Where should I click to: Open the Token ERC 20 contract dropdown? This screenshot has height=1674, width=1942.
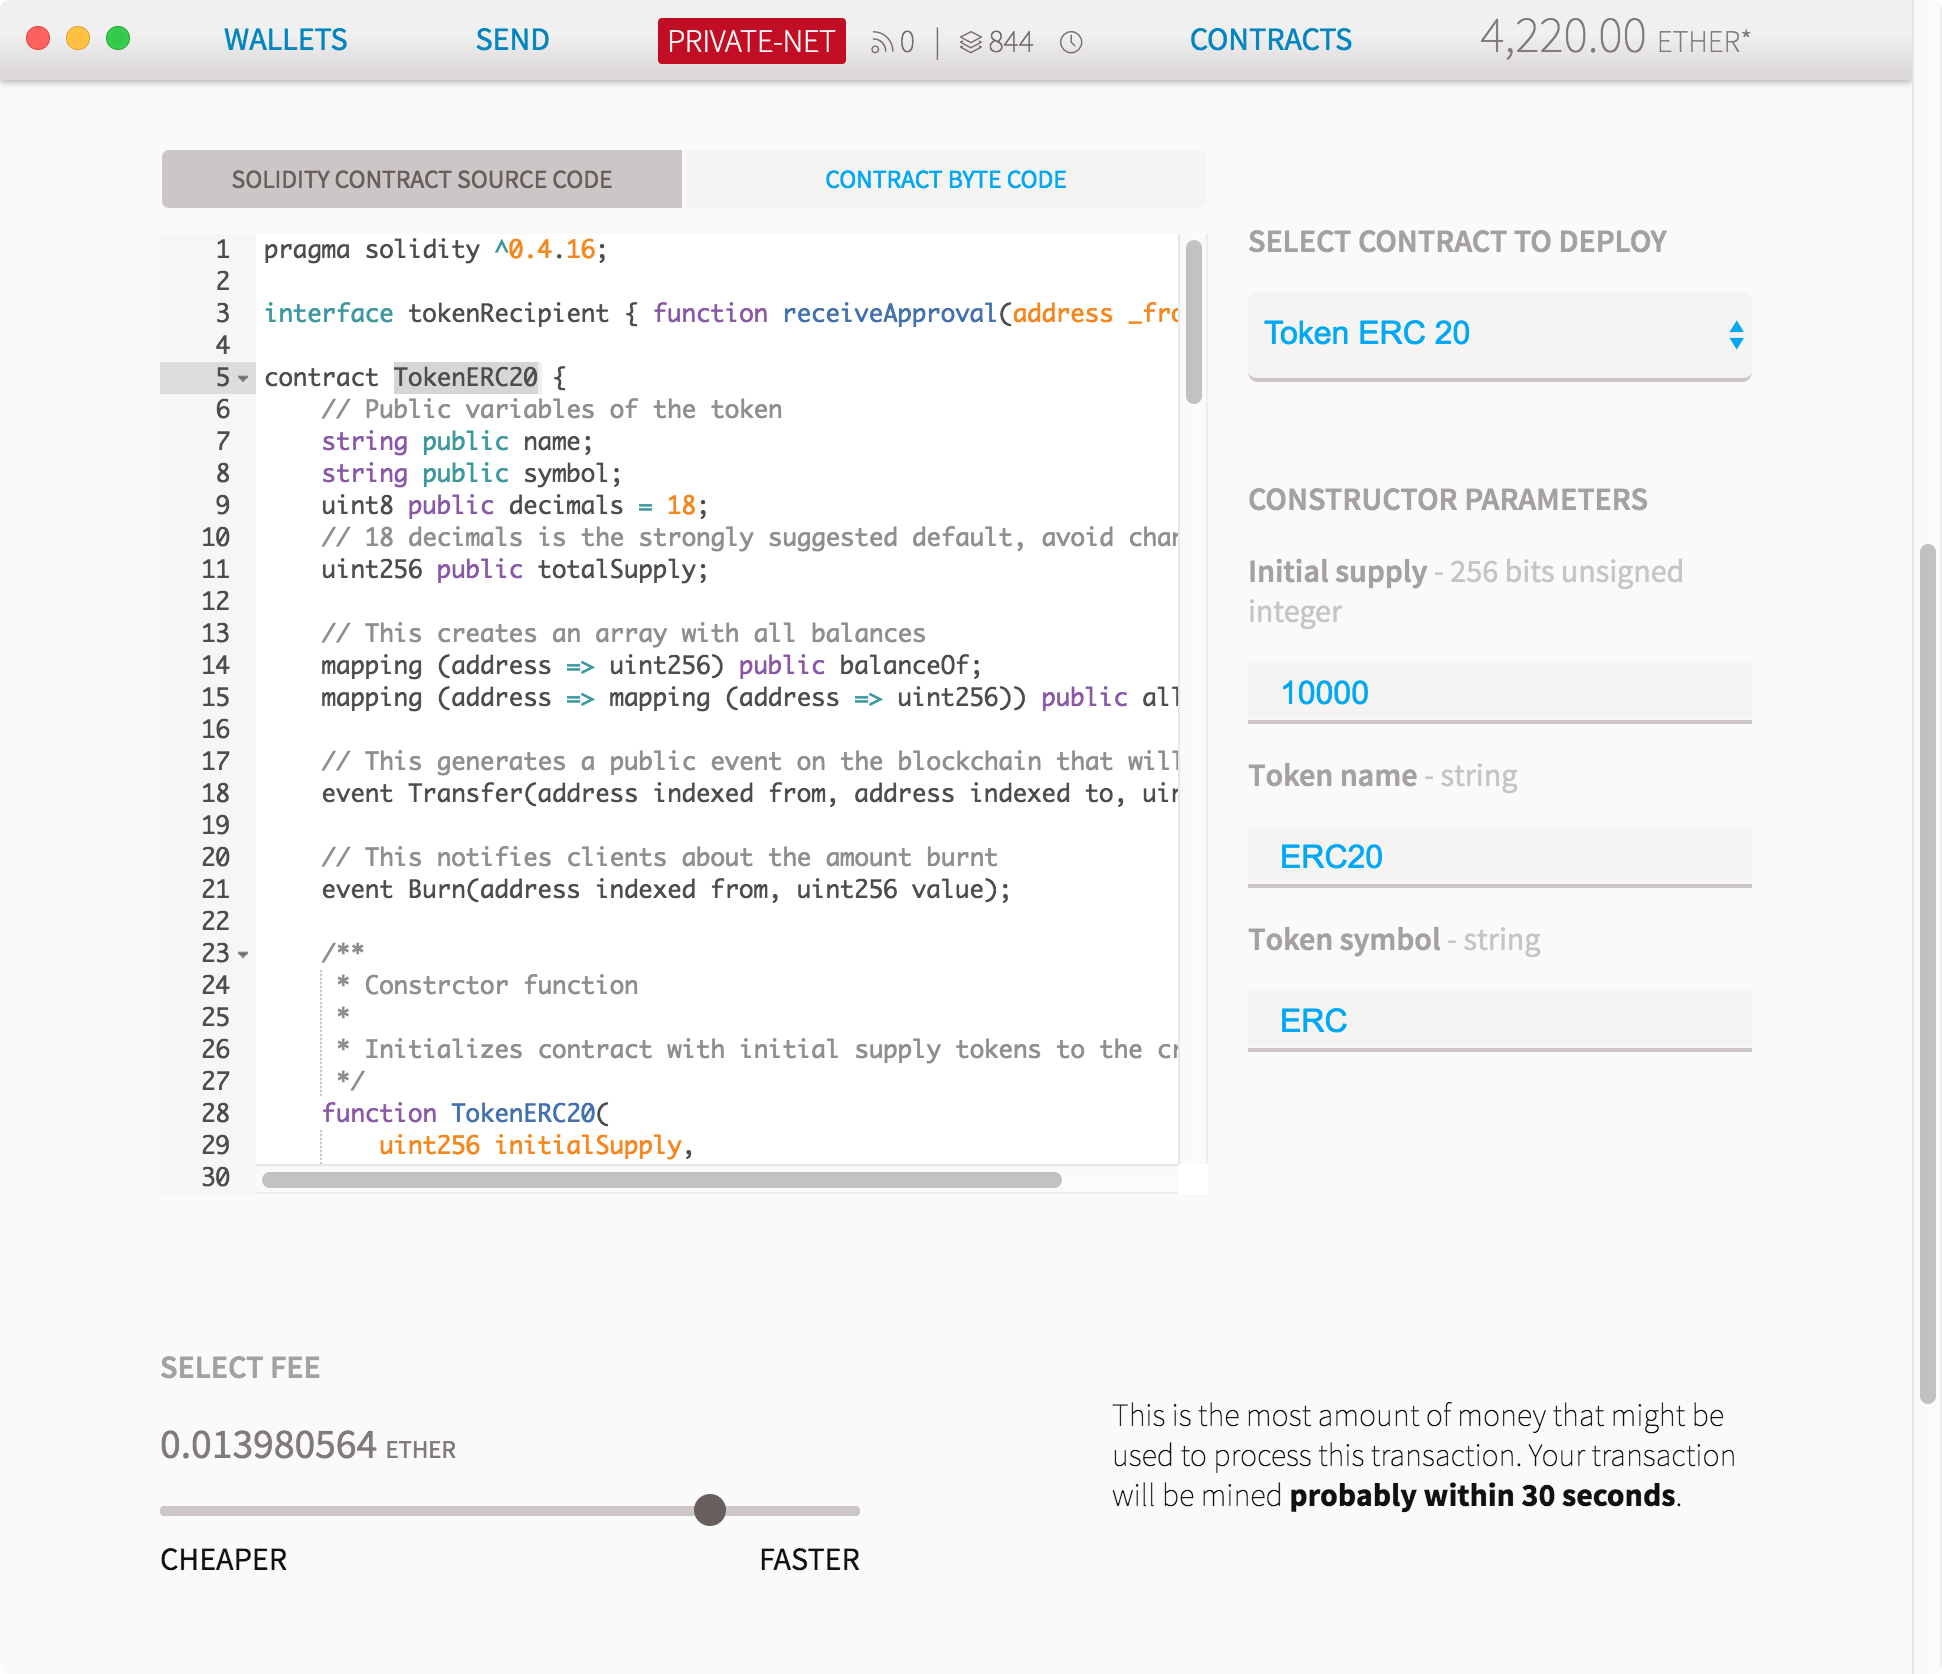coord(1499,334)
